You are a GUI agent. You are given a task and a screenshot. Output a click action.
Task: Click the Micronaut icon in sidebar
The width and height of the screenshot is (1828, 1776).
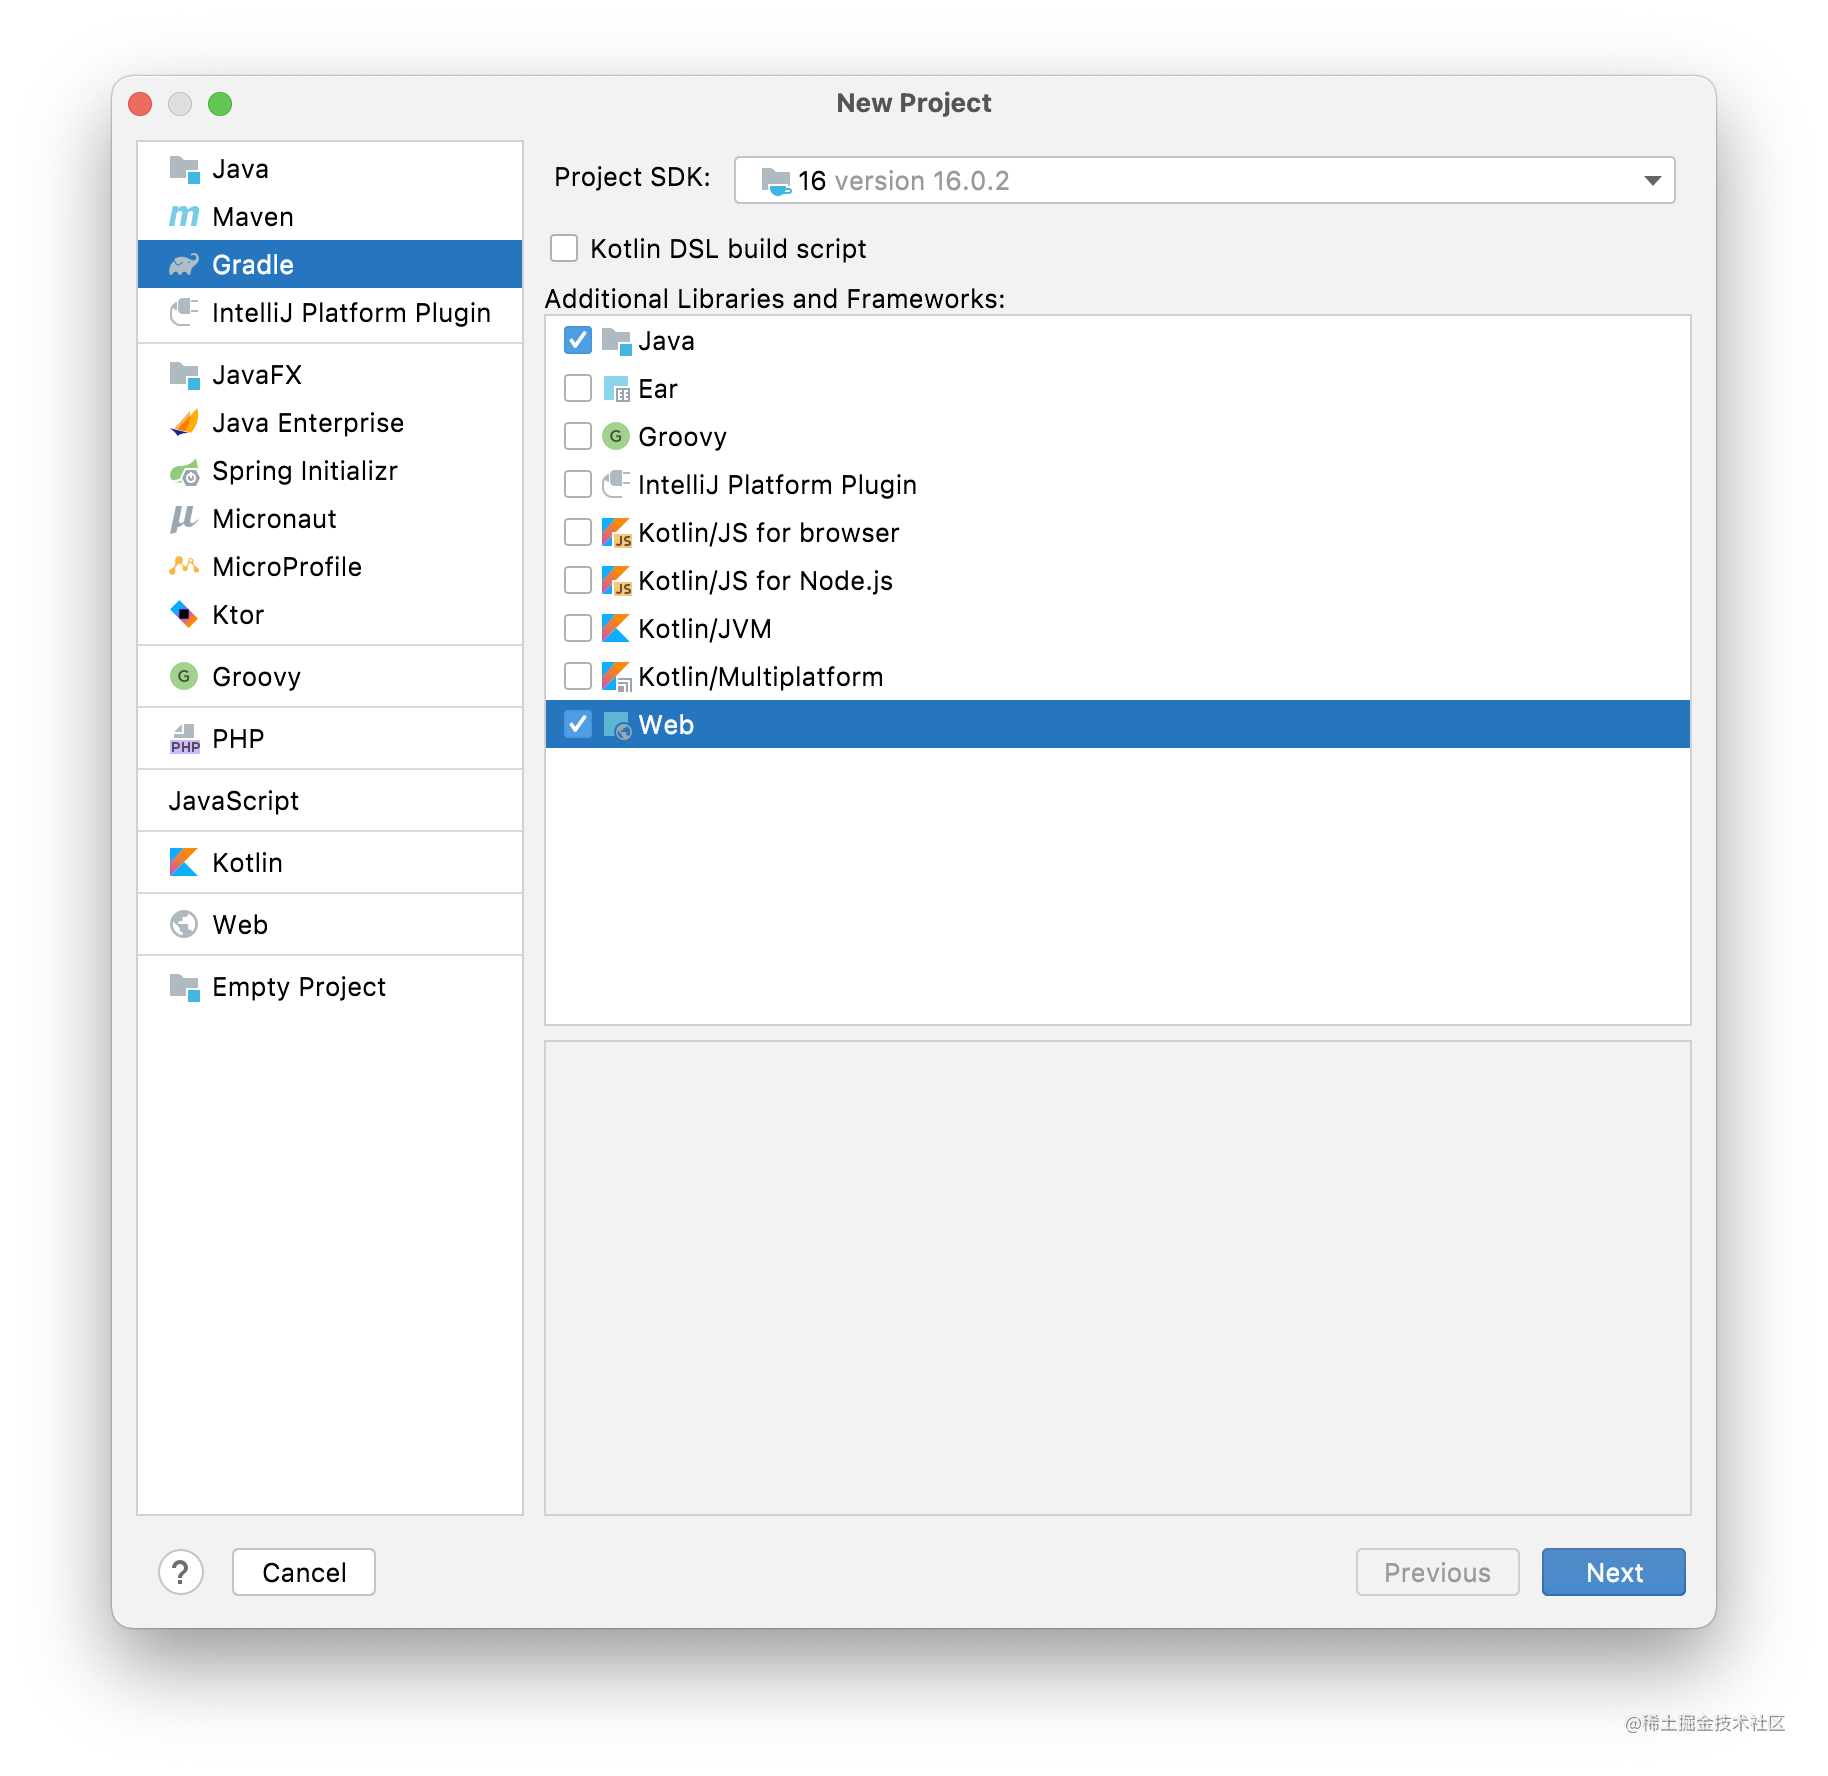click(x=184, y=518)
